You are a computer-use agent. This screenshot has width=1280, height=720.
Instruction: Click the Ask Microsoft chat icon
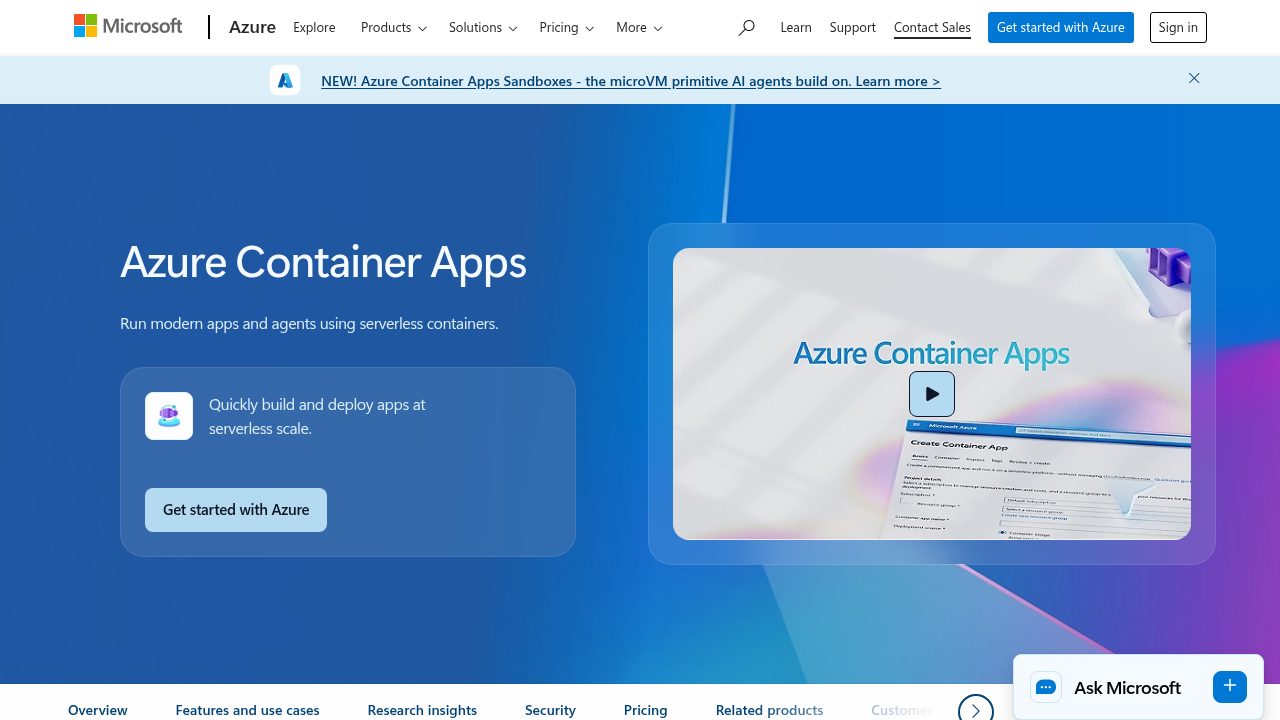[x=1046, y=687]
